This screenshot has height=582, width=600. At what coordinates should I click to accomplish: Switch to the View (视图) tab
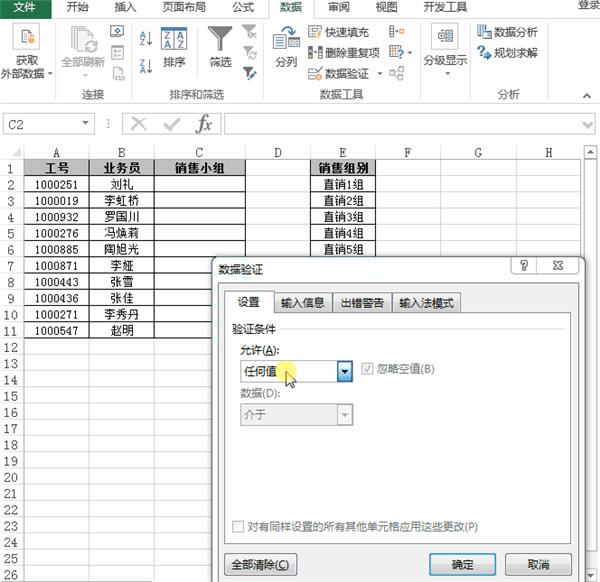pos(386,7)
